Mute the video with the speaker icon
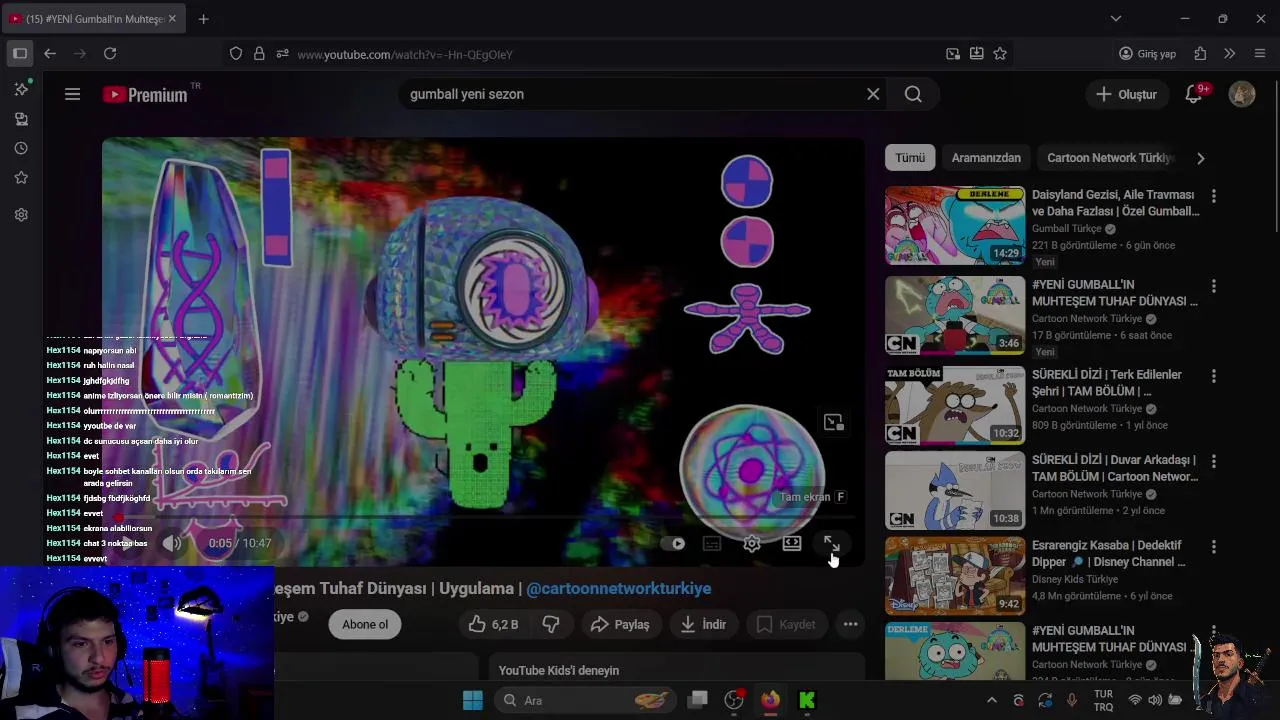The height and width of the screenshot is (720, 1280). pyautogui.click(x=172, y=543)
